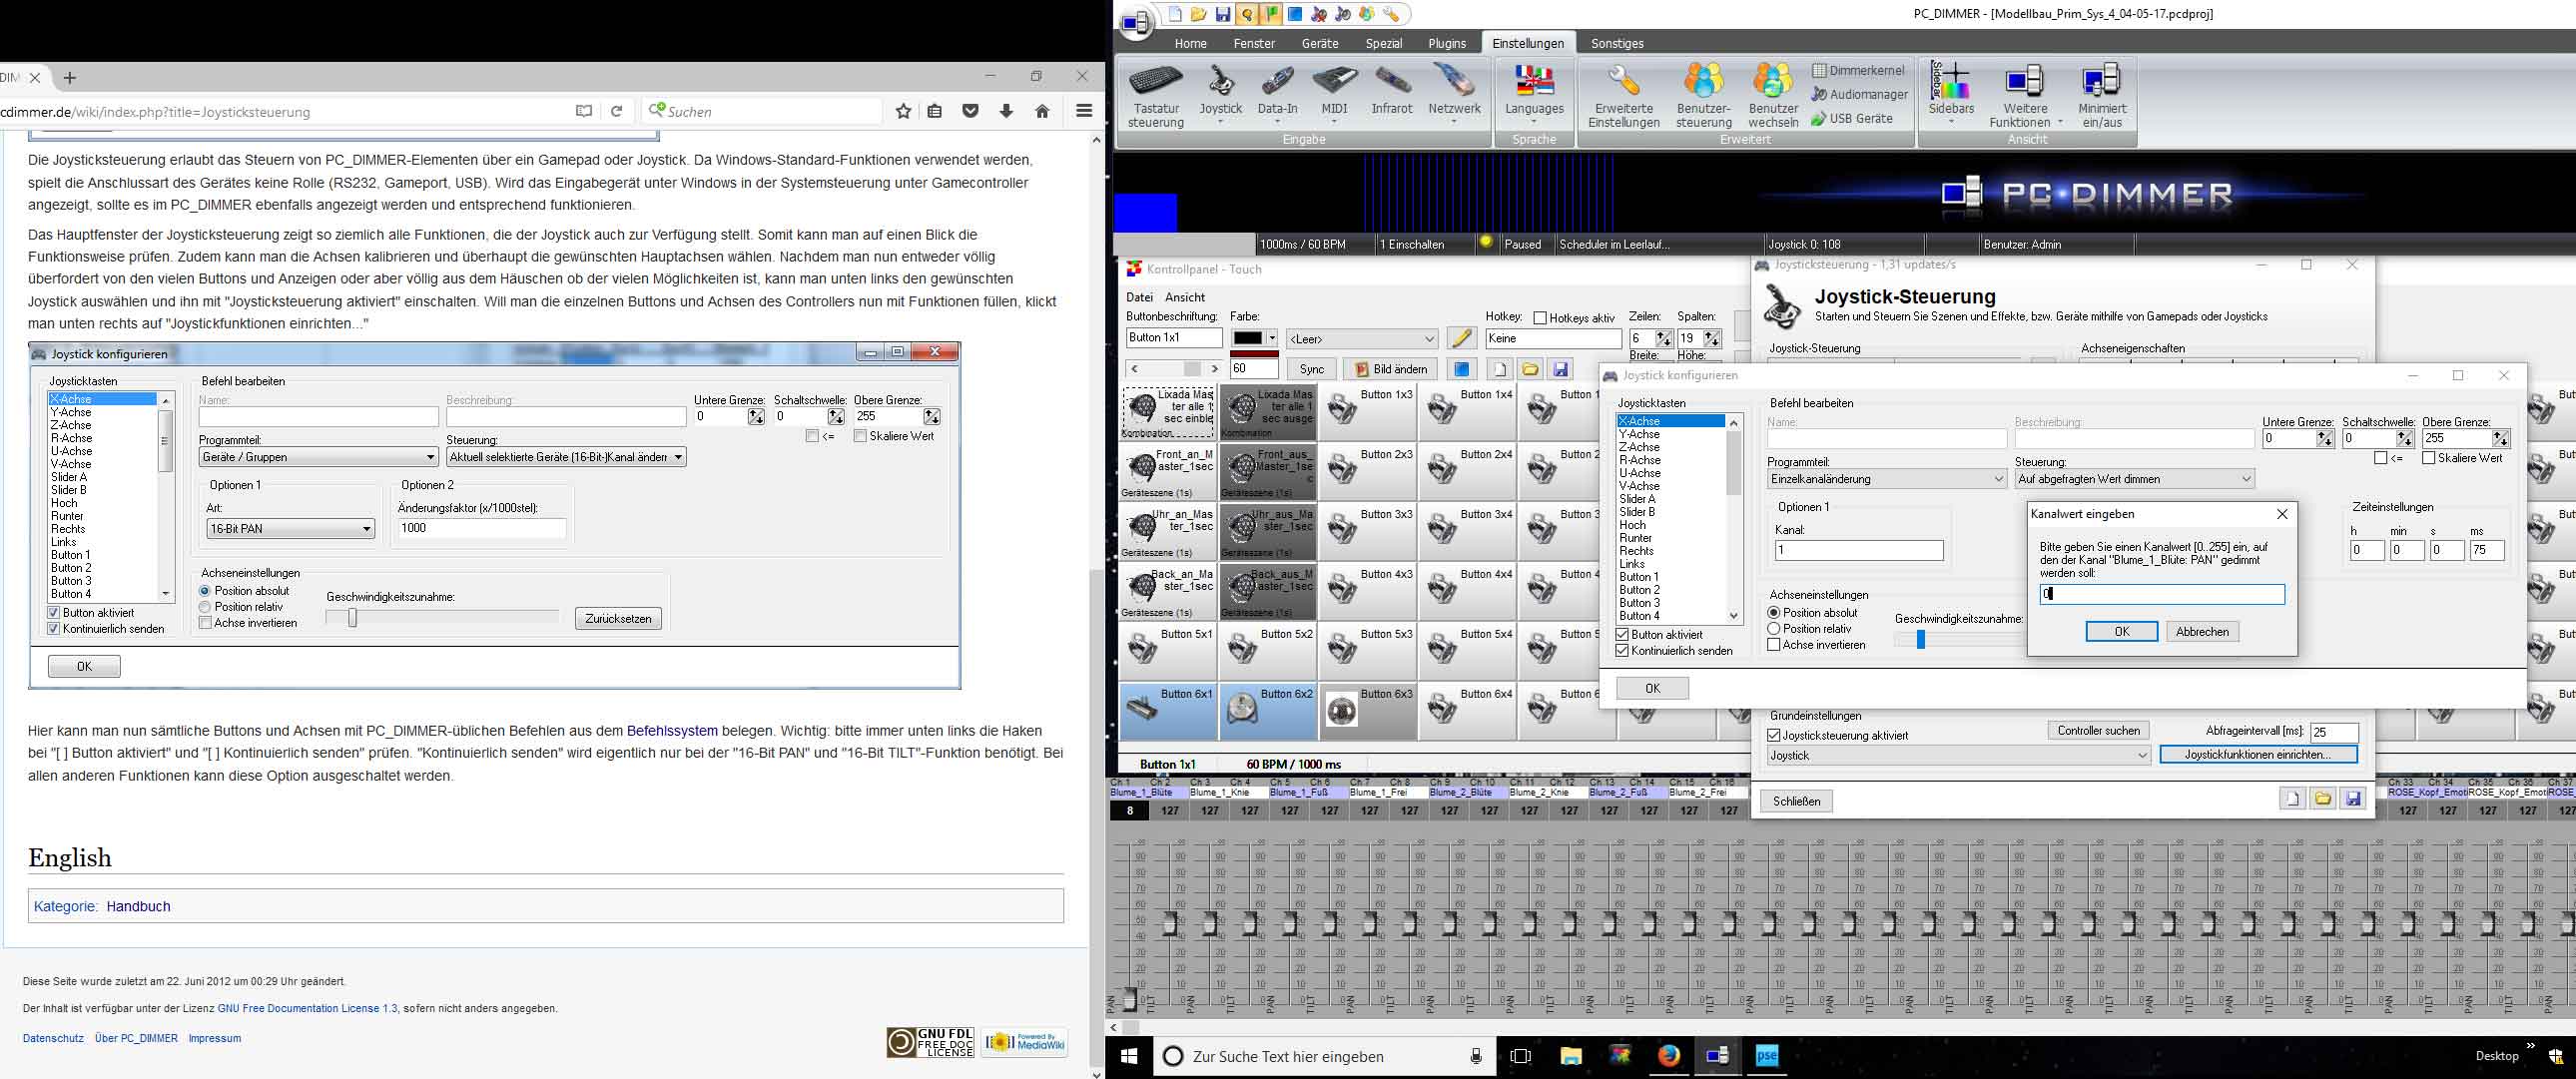This screenshot has width=2576, height=1079.
Task: Click Joystickfunktionen einrichten button
Action: tap(2257, 755)
